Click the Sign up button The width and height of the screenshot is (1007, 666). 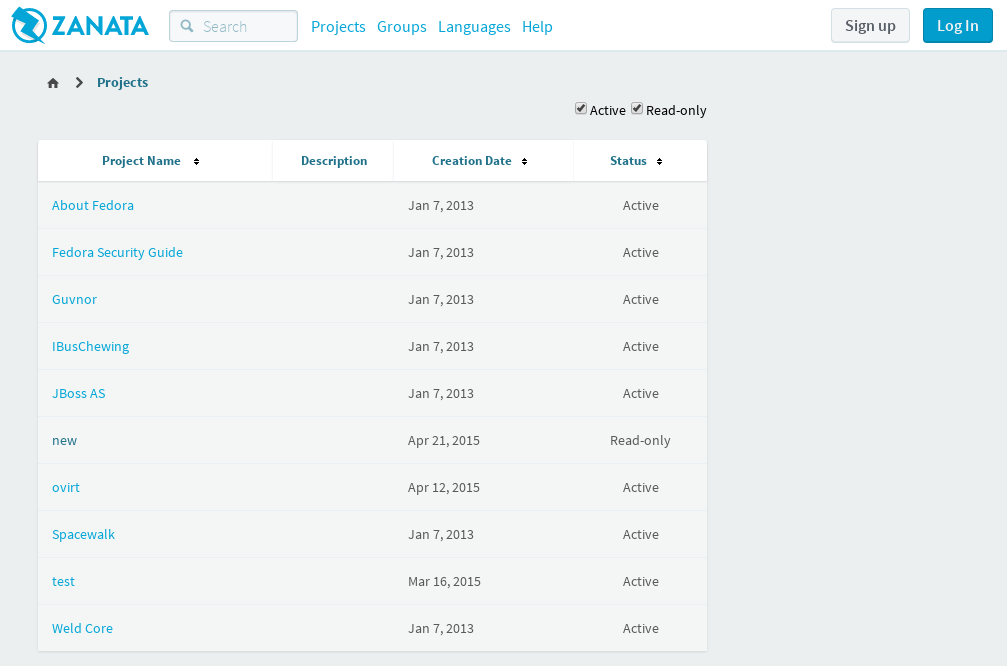(869, 25)
